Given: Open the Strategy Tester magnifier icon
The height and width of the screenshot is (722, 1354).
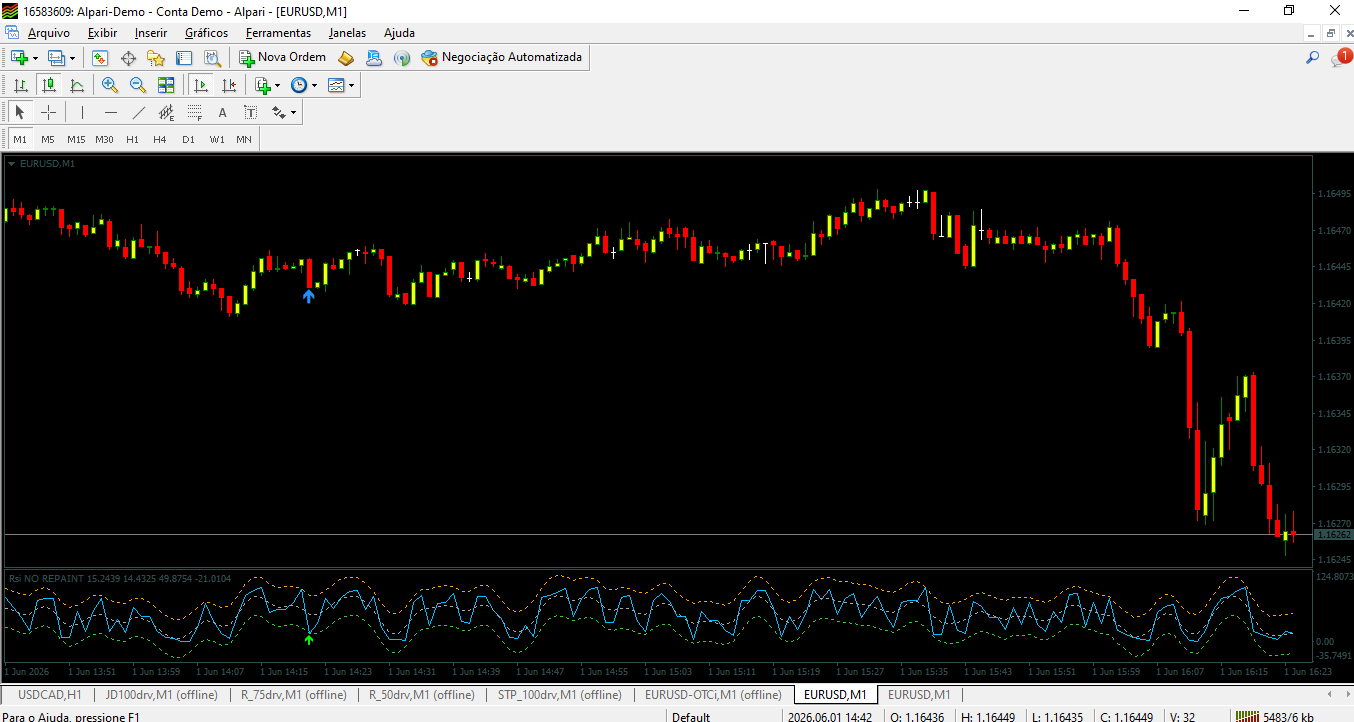Looking at the screenshot, I should pos(212,58).
